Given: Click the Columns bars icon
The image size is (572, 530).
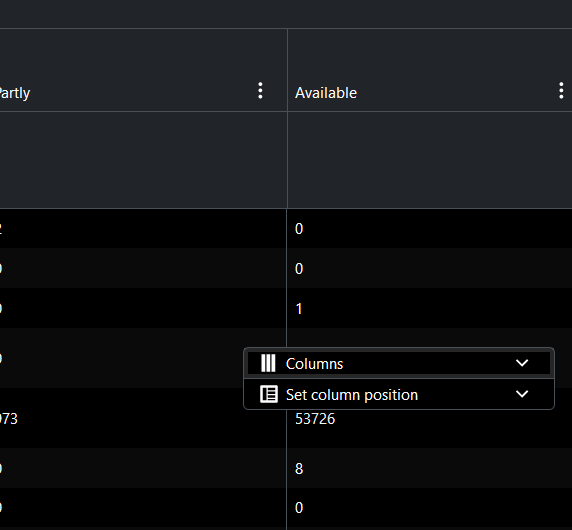Looking at the screenshot, I should pos(268,363).
